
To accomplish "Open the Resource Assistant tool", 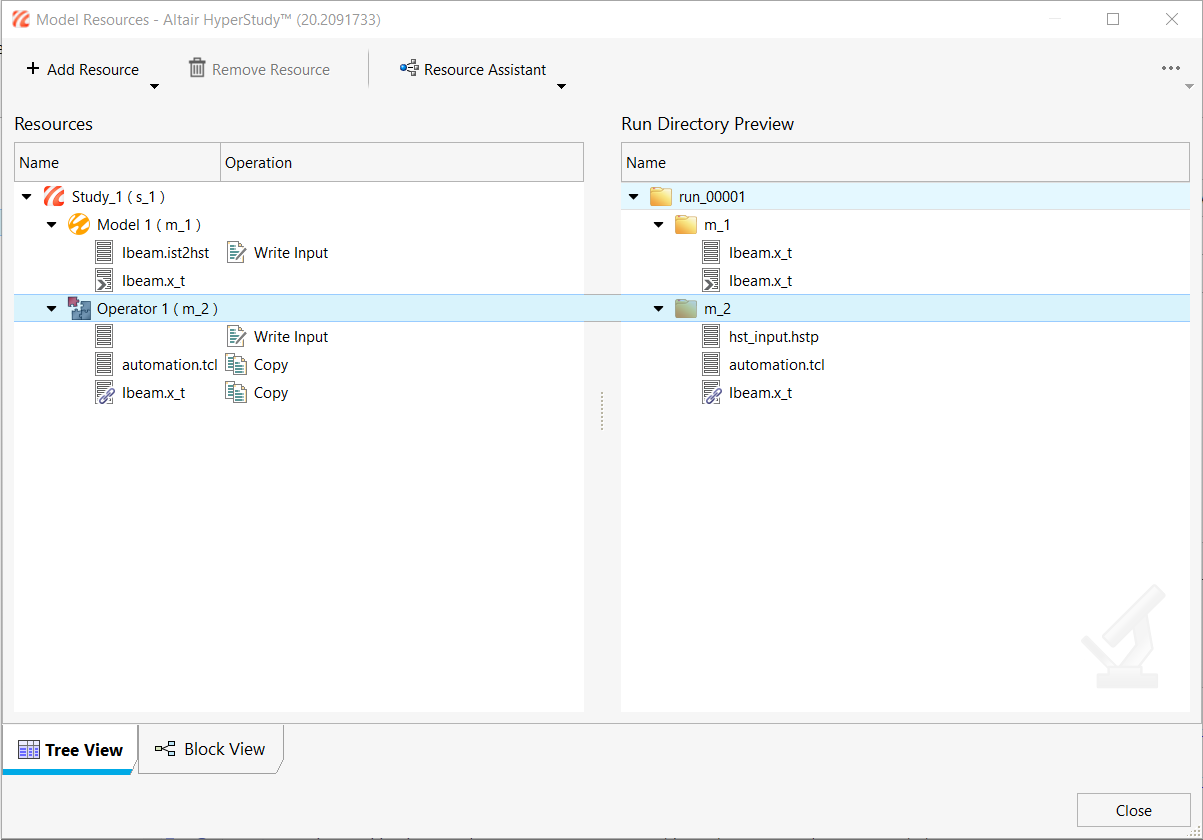I will point(473,69).
